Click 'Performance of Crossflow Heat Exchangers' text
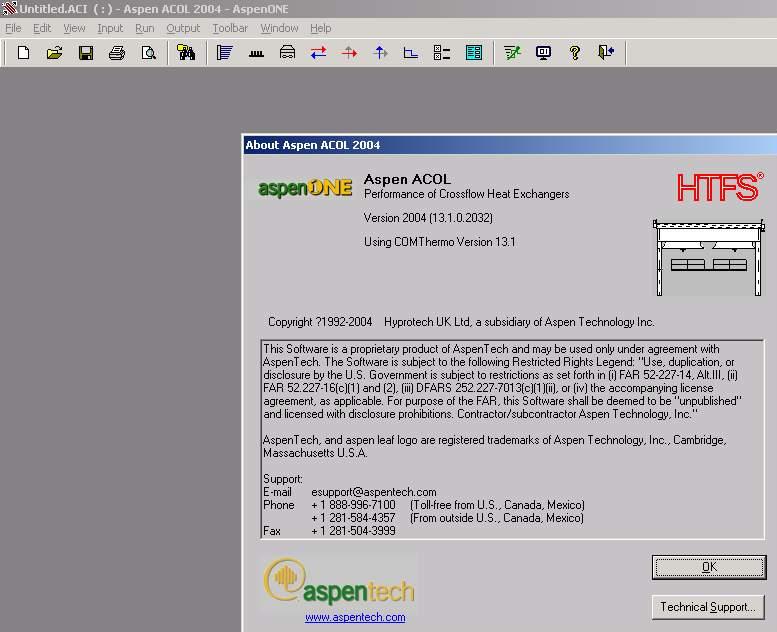 466,194
